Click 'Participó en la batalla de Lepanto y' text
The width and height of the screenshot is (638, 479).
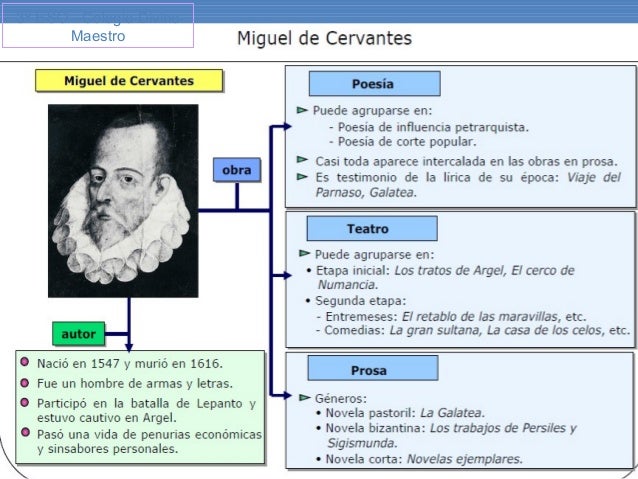(x=146, y=403)
